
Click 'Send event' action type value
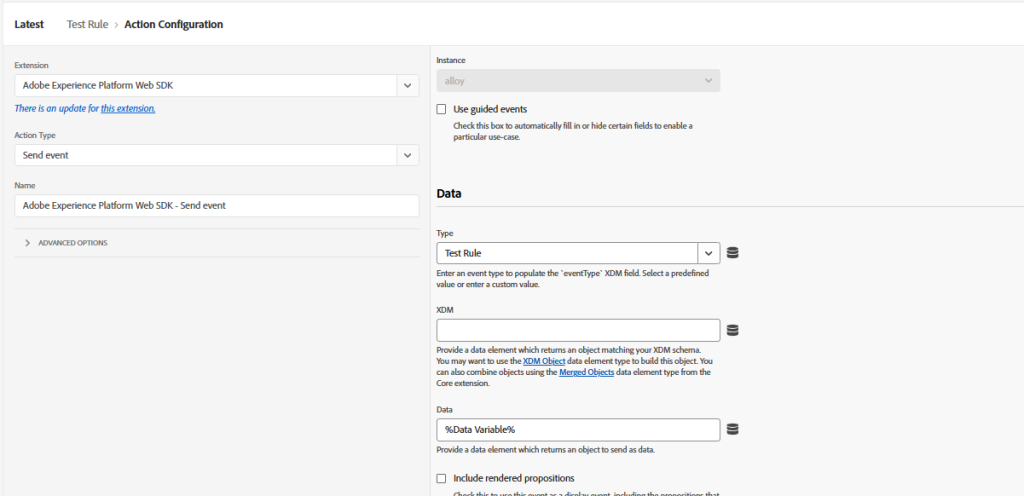[46, 155]
